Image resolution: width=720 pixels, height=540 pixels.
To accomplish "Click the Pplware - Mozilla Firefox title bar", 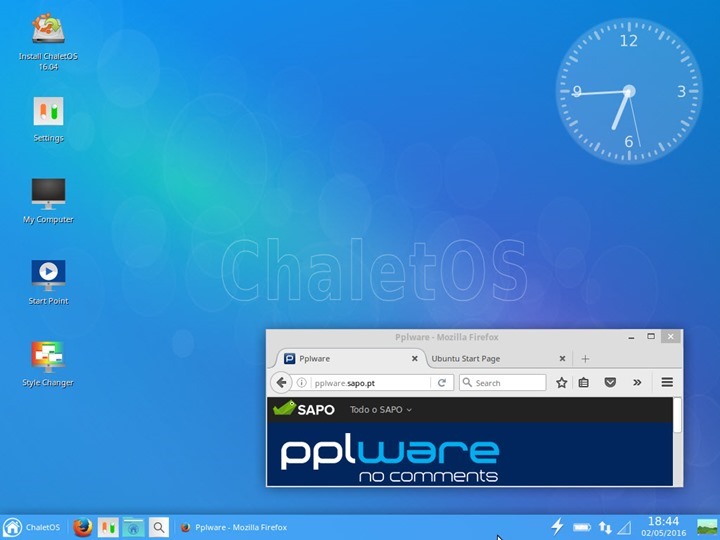I will click(446, 337).
